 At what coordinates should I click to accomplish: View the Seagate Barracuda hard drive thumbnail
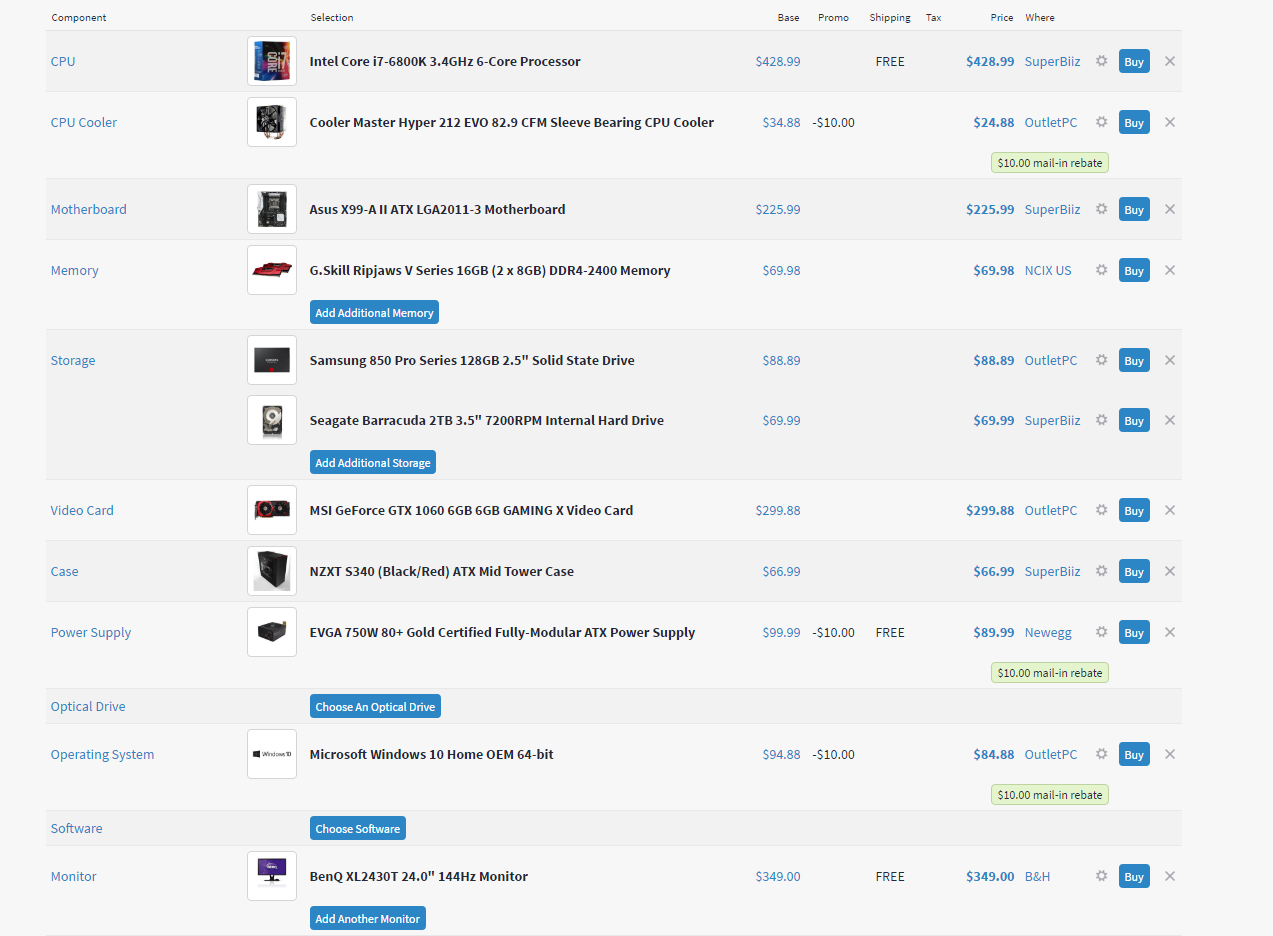272,420
